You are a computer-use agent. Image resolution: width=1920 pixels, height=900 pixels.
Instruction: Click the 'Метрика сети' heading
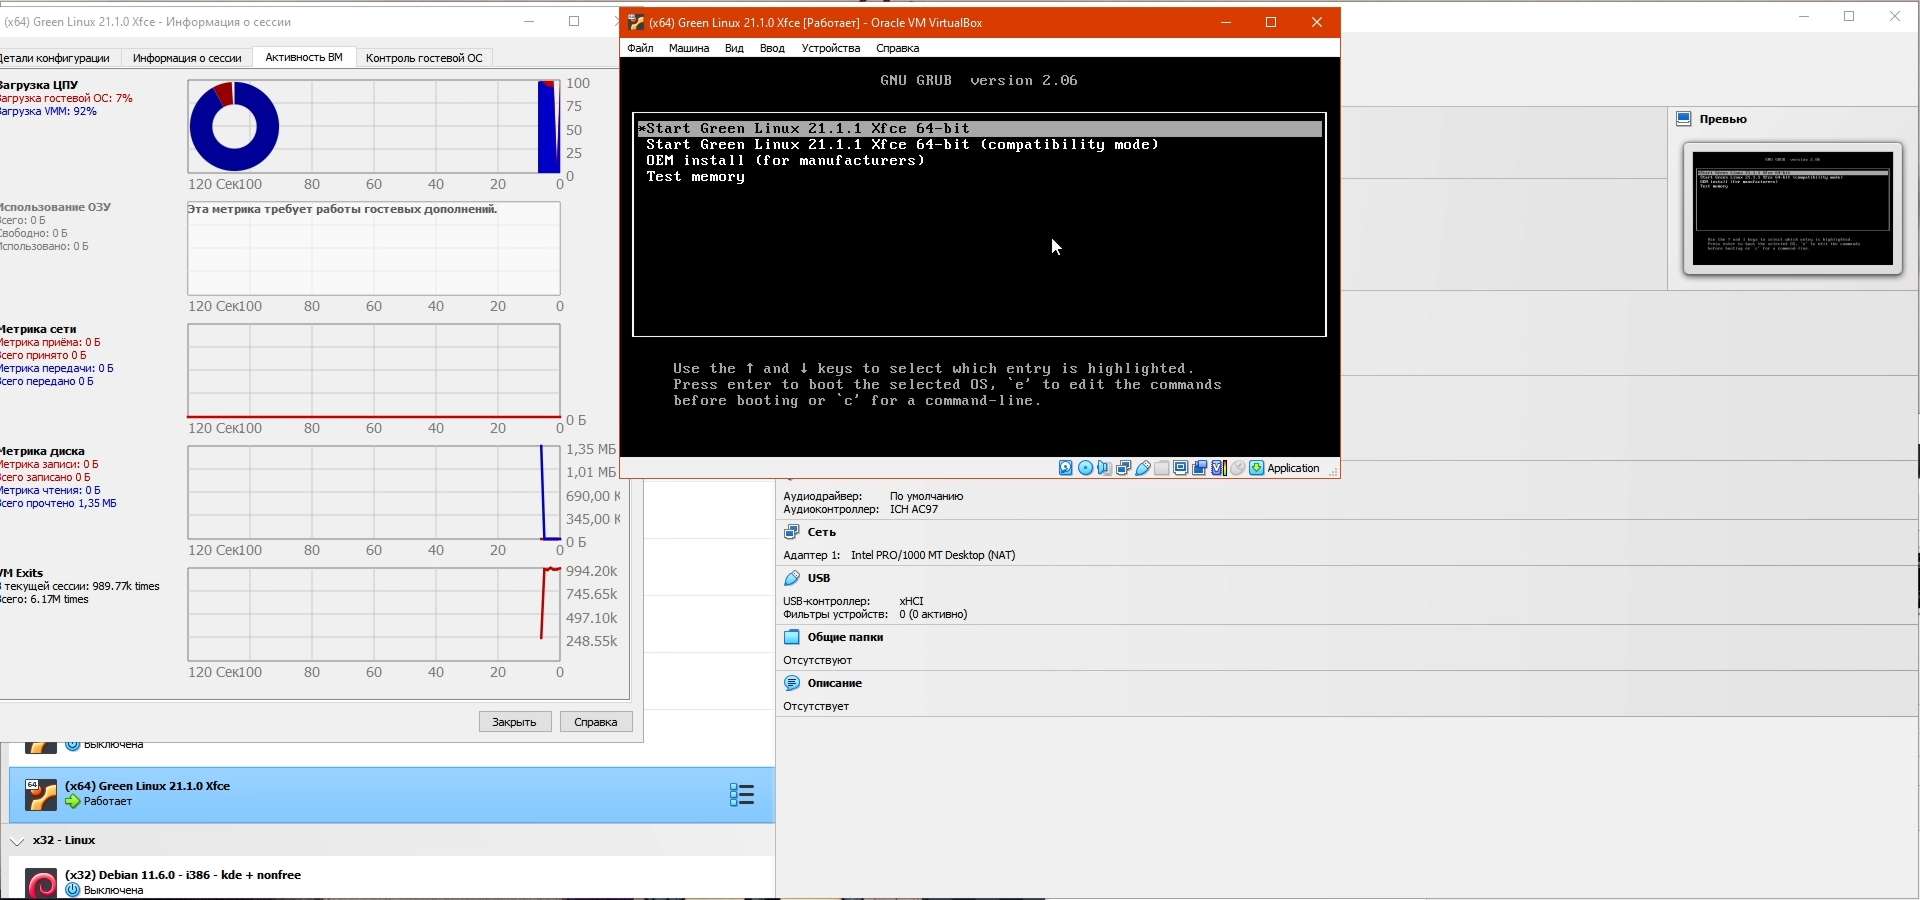click(38, 329)
